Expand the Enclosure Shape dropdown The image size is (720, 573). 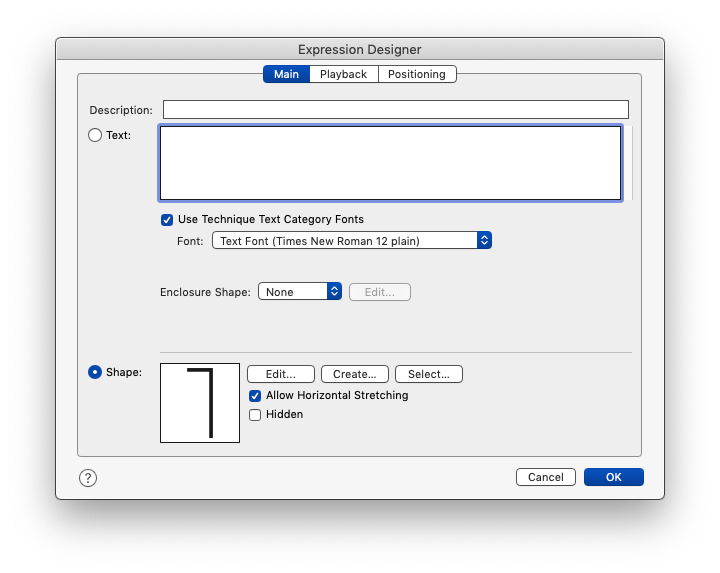300,292
